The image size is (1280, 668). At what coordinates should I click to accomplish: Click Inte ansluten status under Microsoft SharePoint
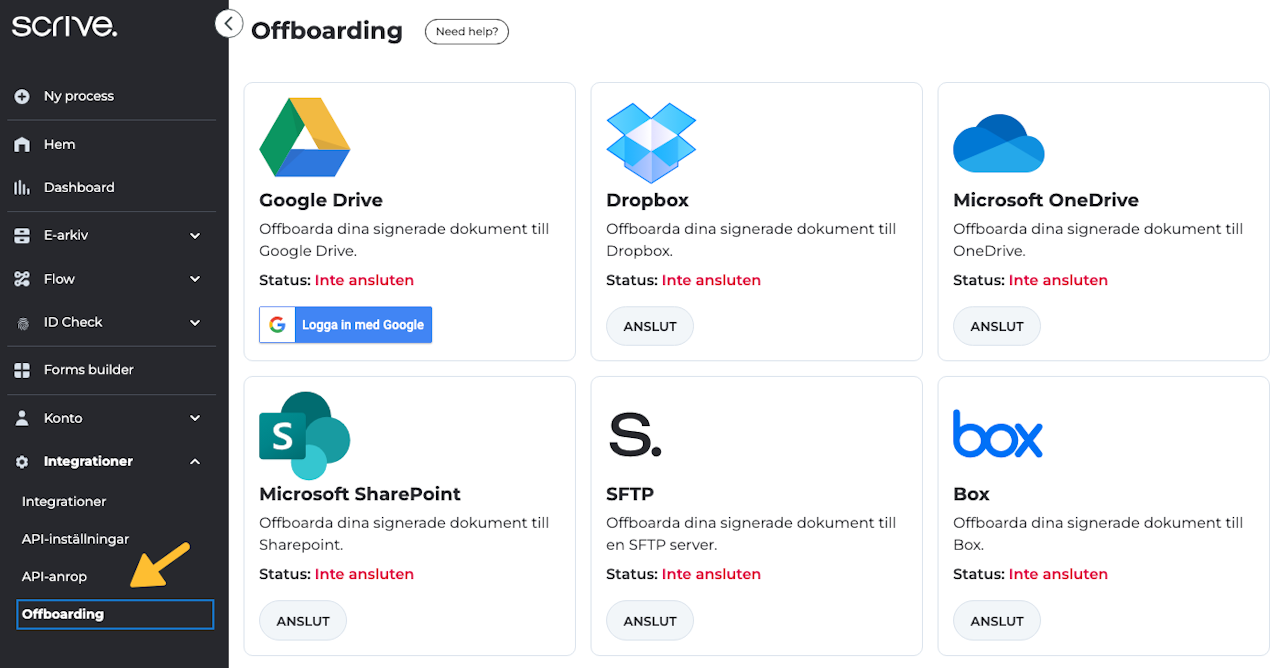point(364,574)
